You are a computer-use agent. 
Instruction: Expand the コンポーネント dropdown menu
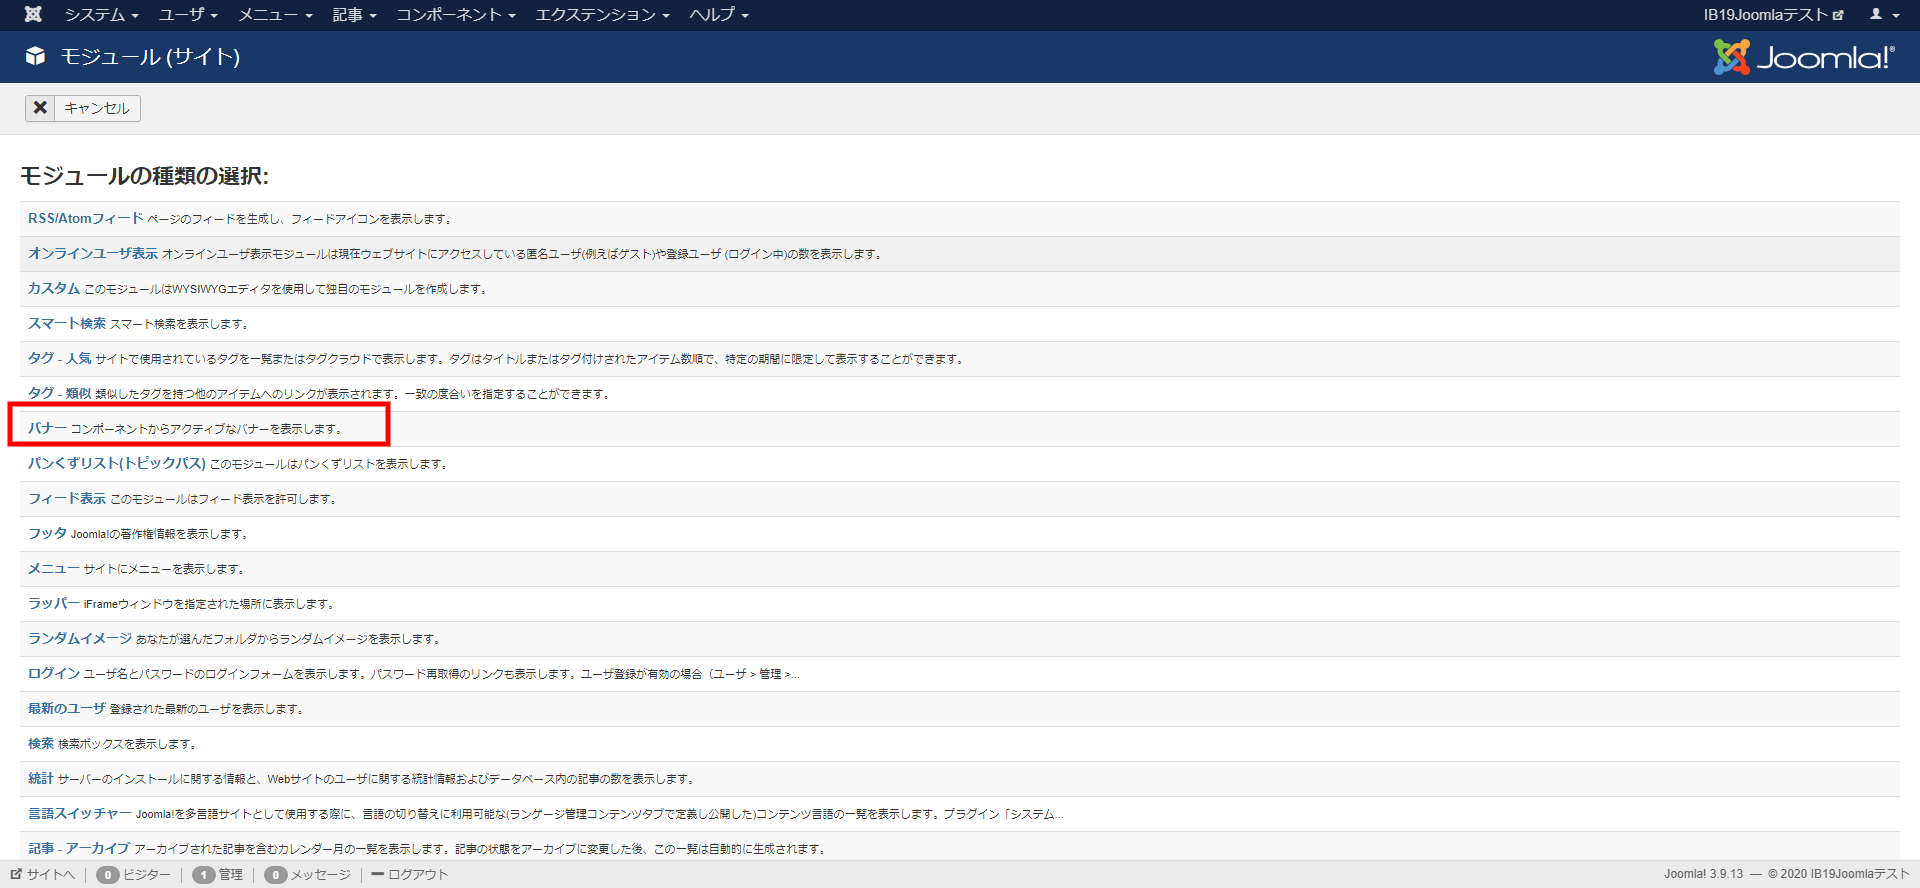pos(455,14)
